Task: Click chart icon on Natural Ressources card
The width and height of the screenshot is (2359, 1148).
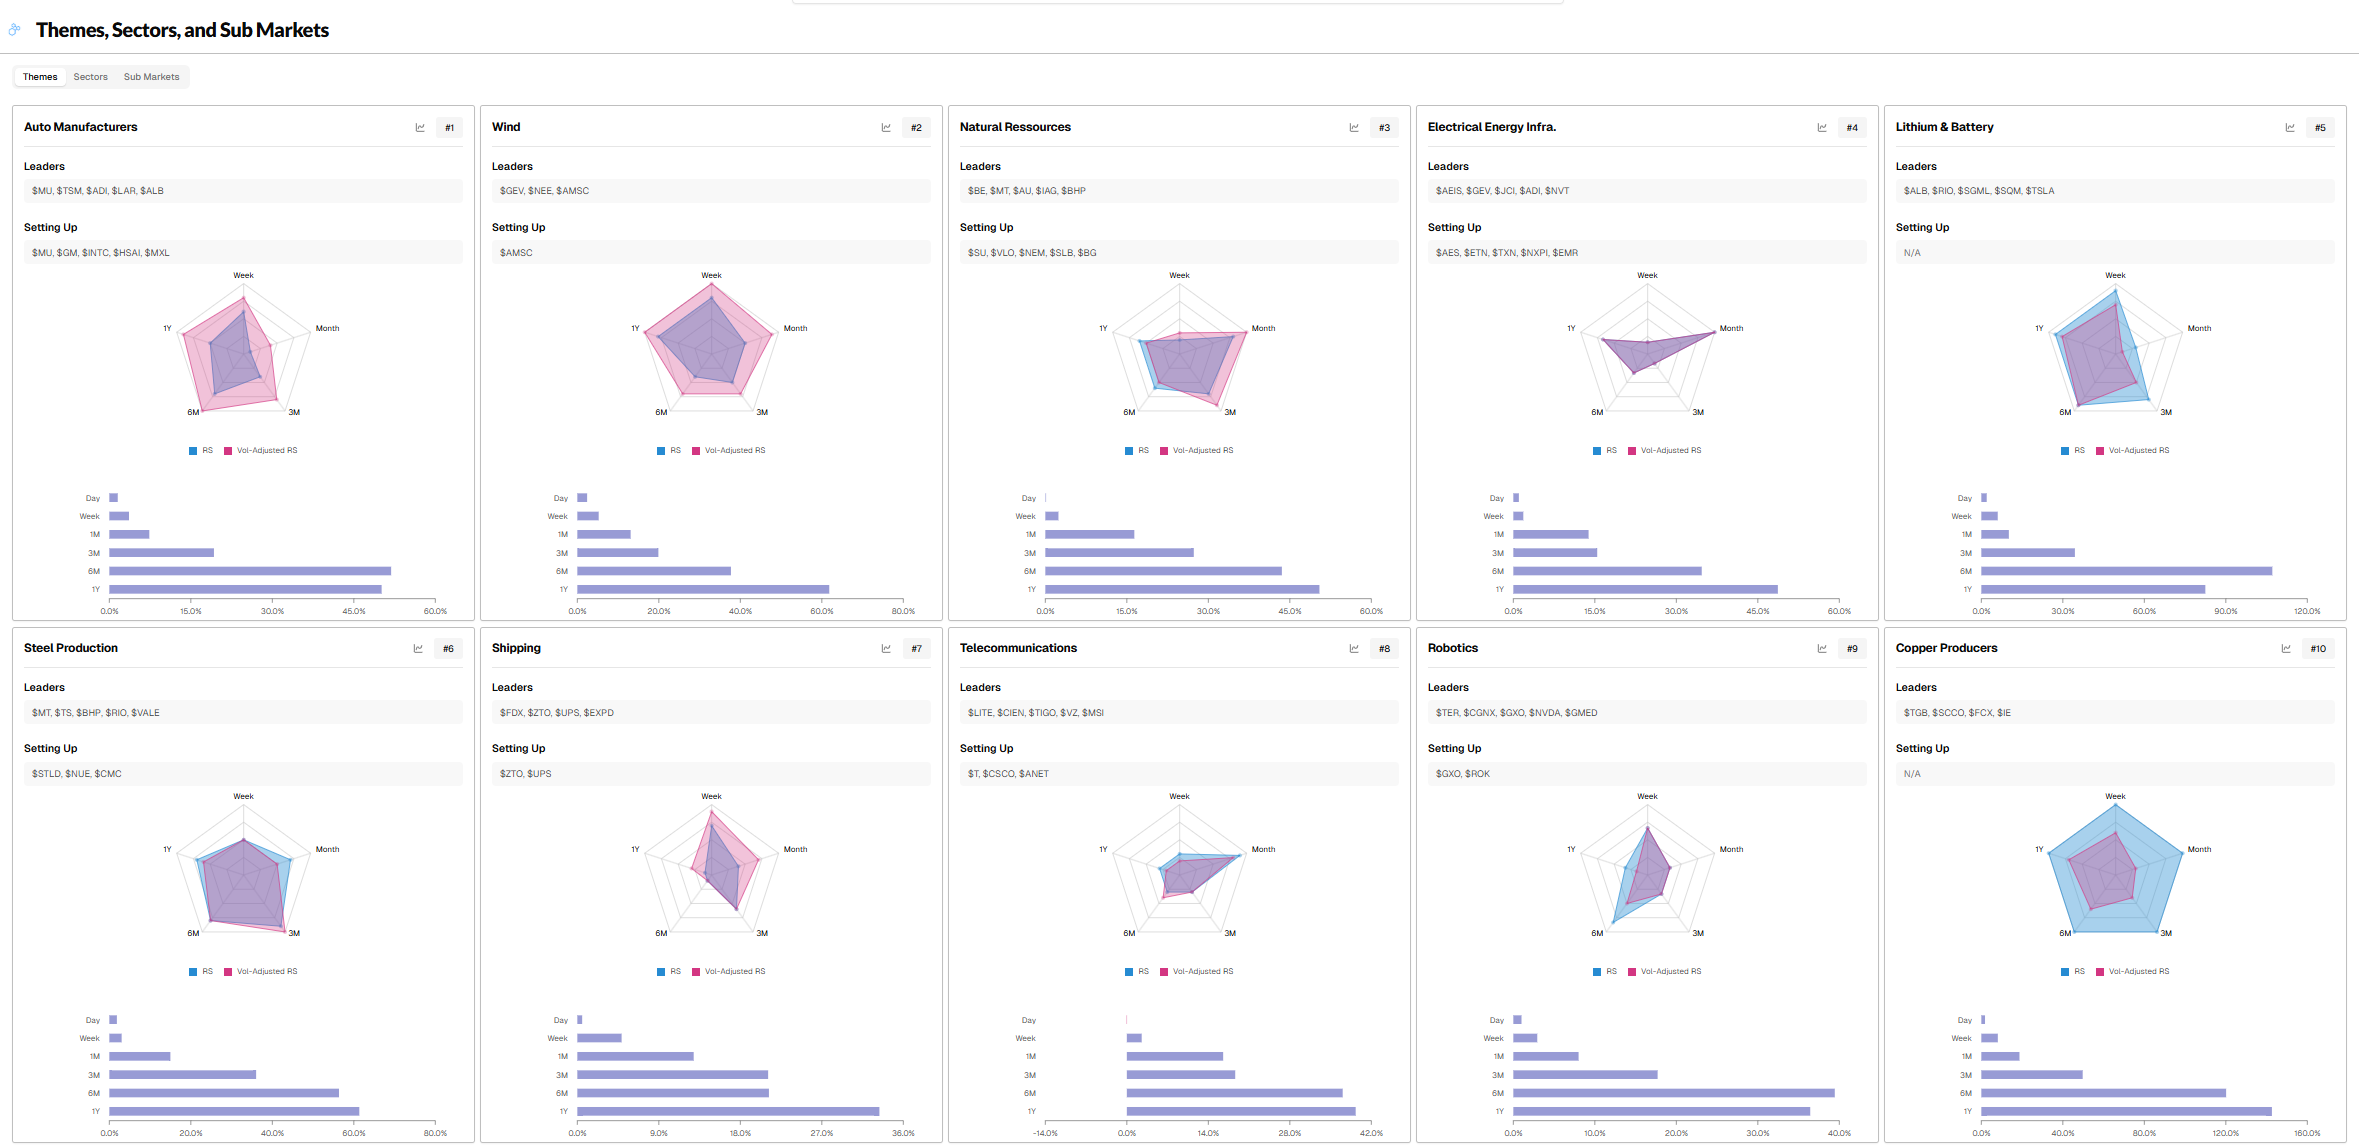Action: pos(1354,128)
